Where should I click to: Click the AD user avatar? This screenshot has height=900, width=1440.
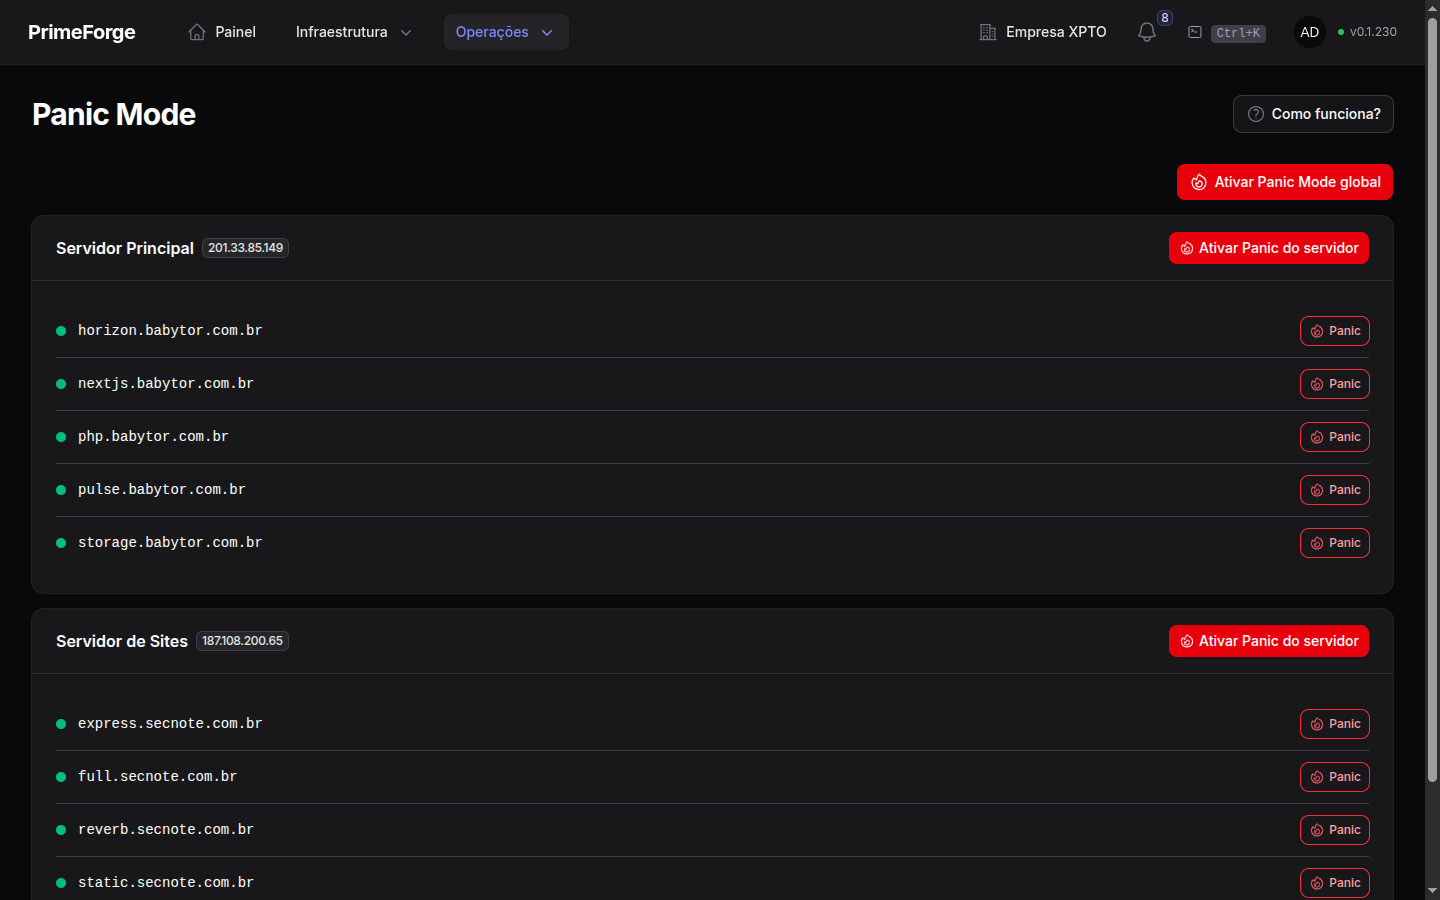[1310, 32]
